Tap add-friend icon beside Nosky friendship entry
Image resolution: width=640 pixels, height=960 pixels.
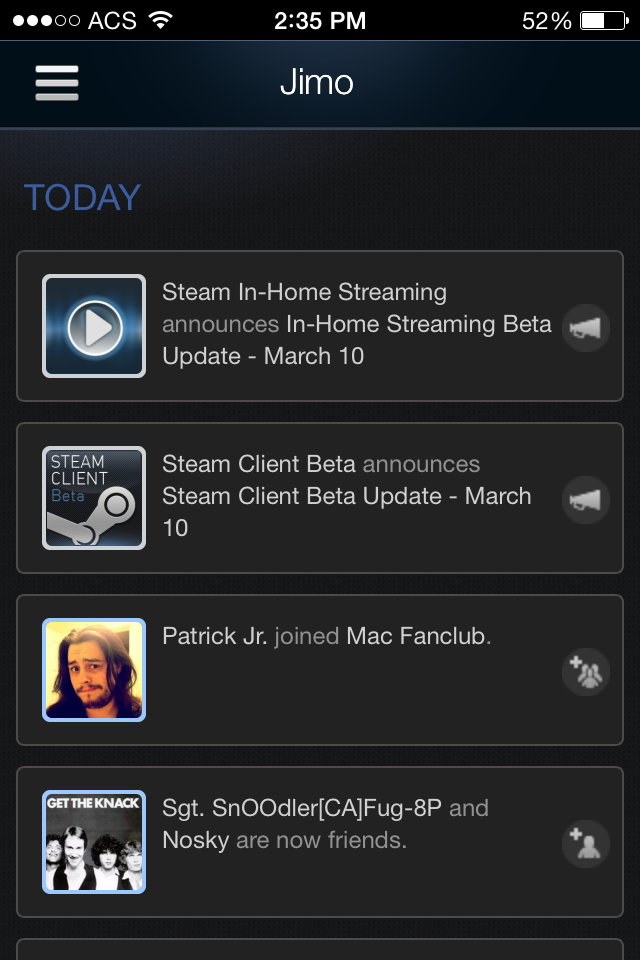pyautogui.click(x=586, y=843)
